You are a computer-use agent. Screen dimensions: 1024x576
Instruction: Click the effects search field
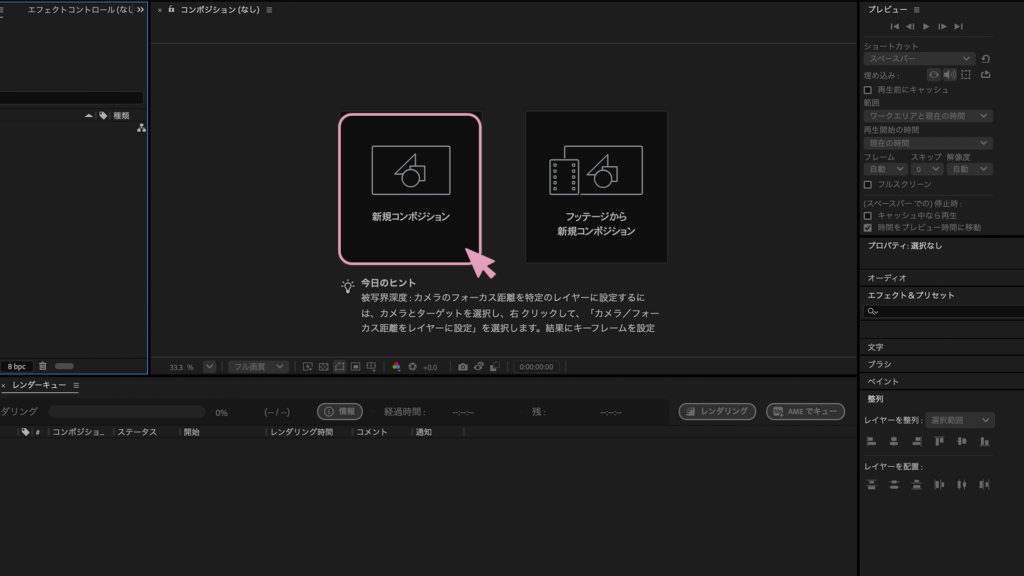coord(944,312)
